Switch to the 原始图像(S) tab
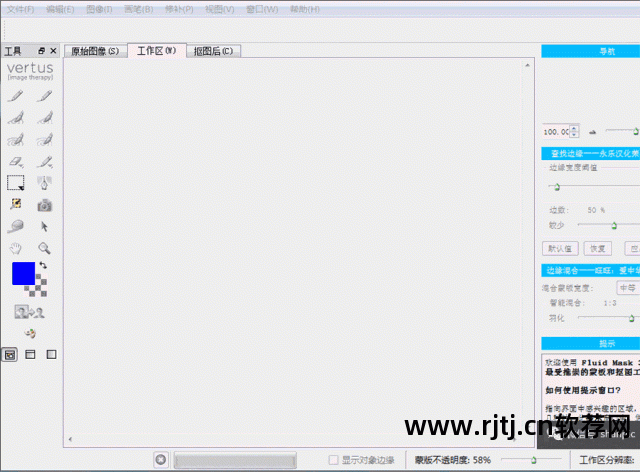This screenshot has height=472, width=640. (95, 51)
